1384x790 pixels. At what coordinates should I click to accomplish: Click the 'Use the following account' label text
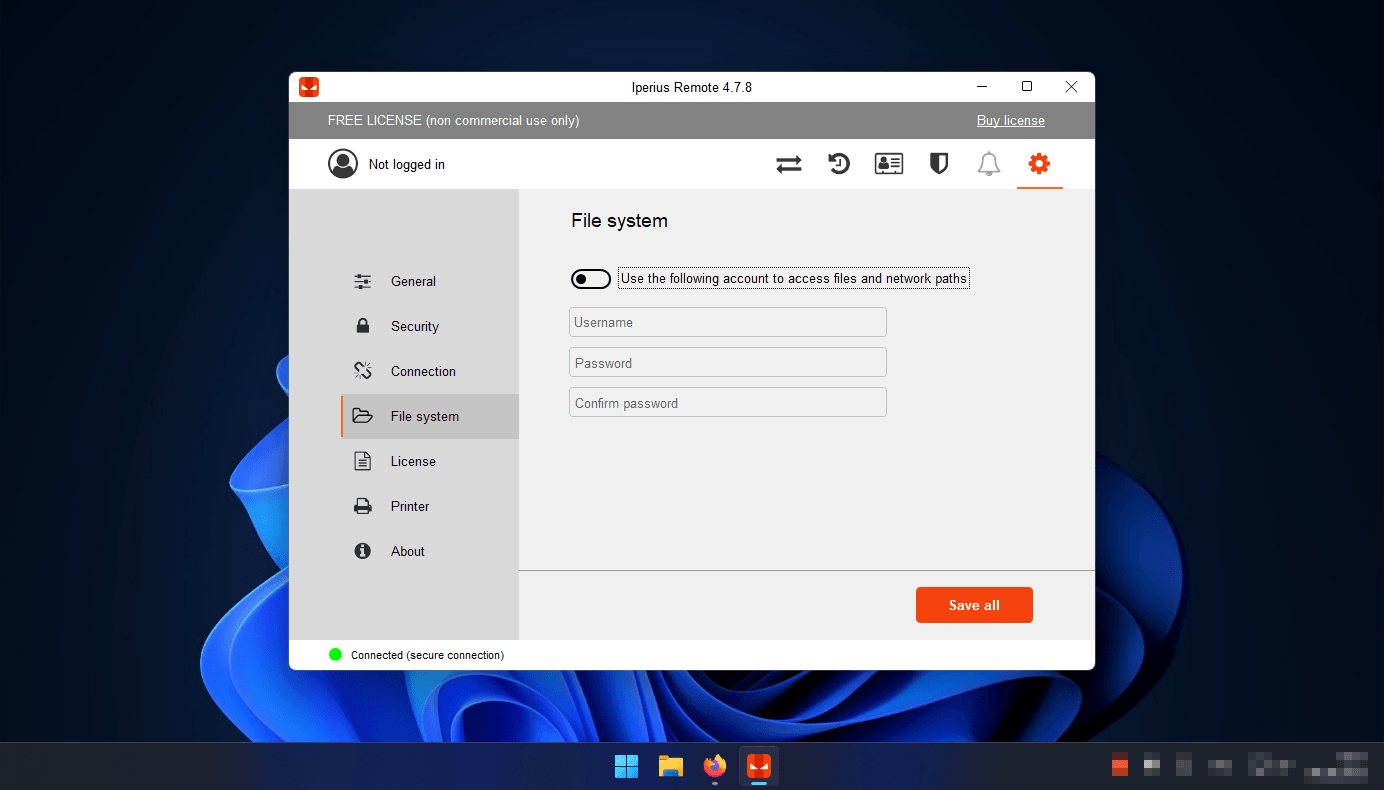pos(794,279)
